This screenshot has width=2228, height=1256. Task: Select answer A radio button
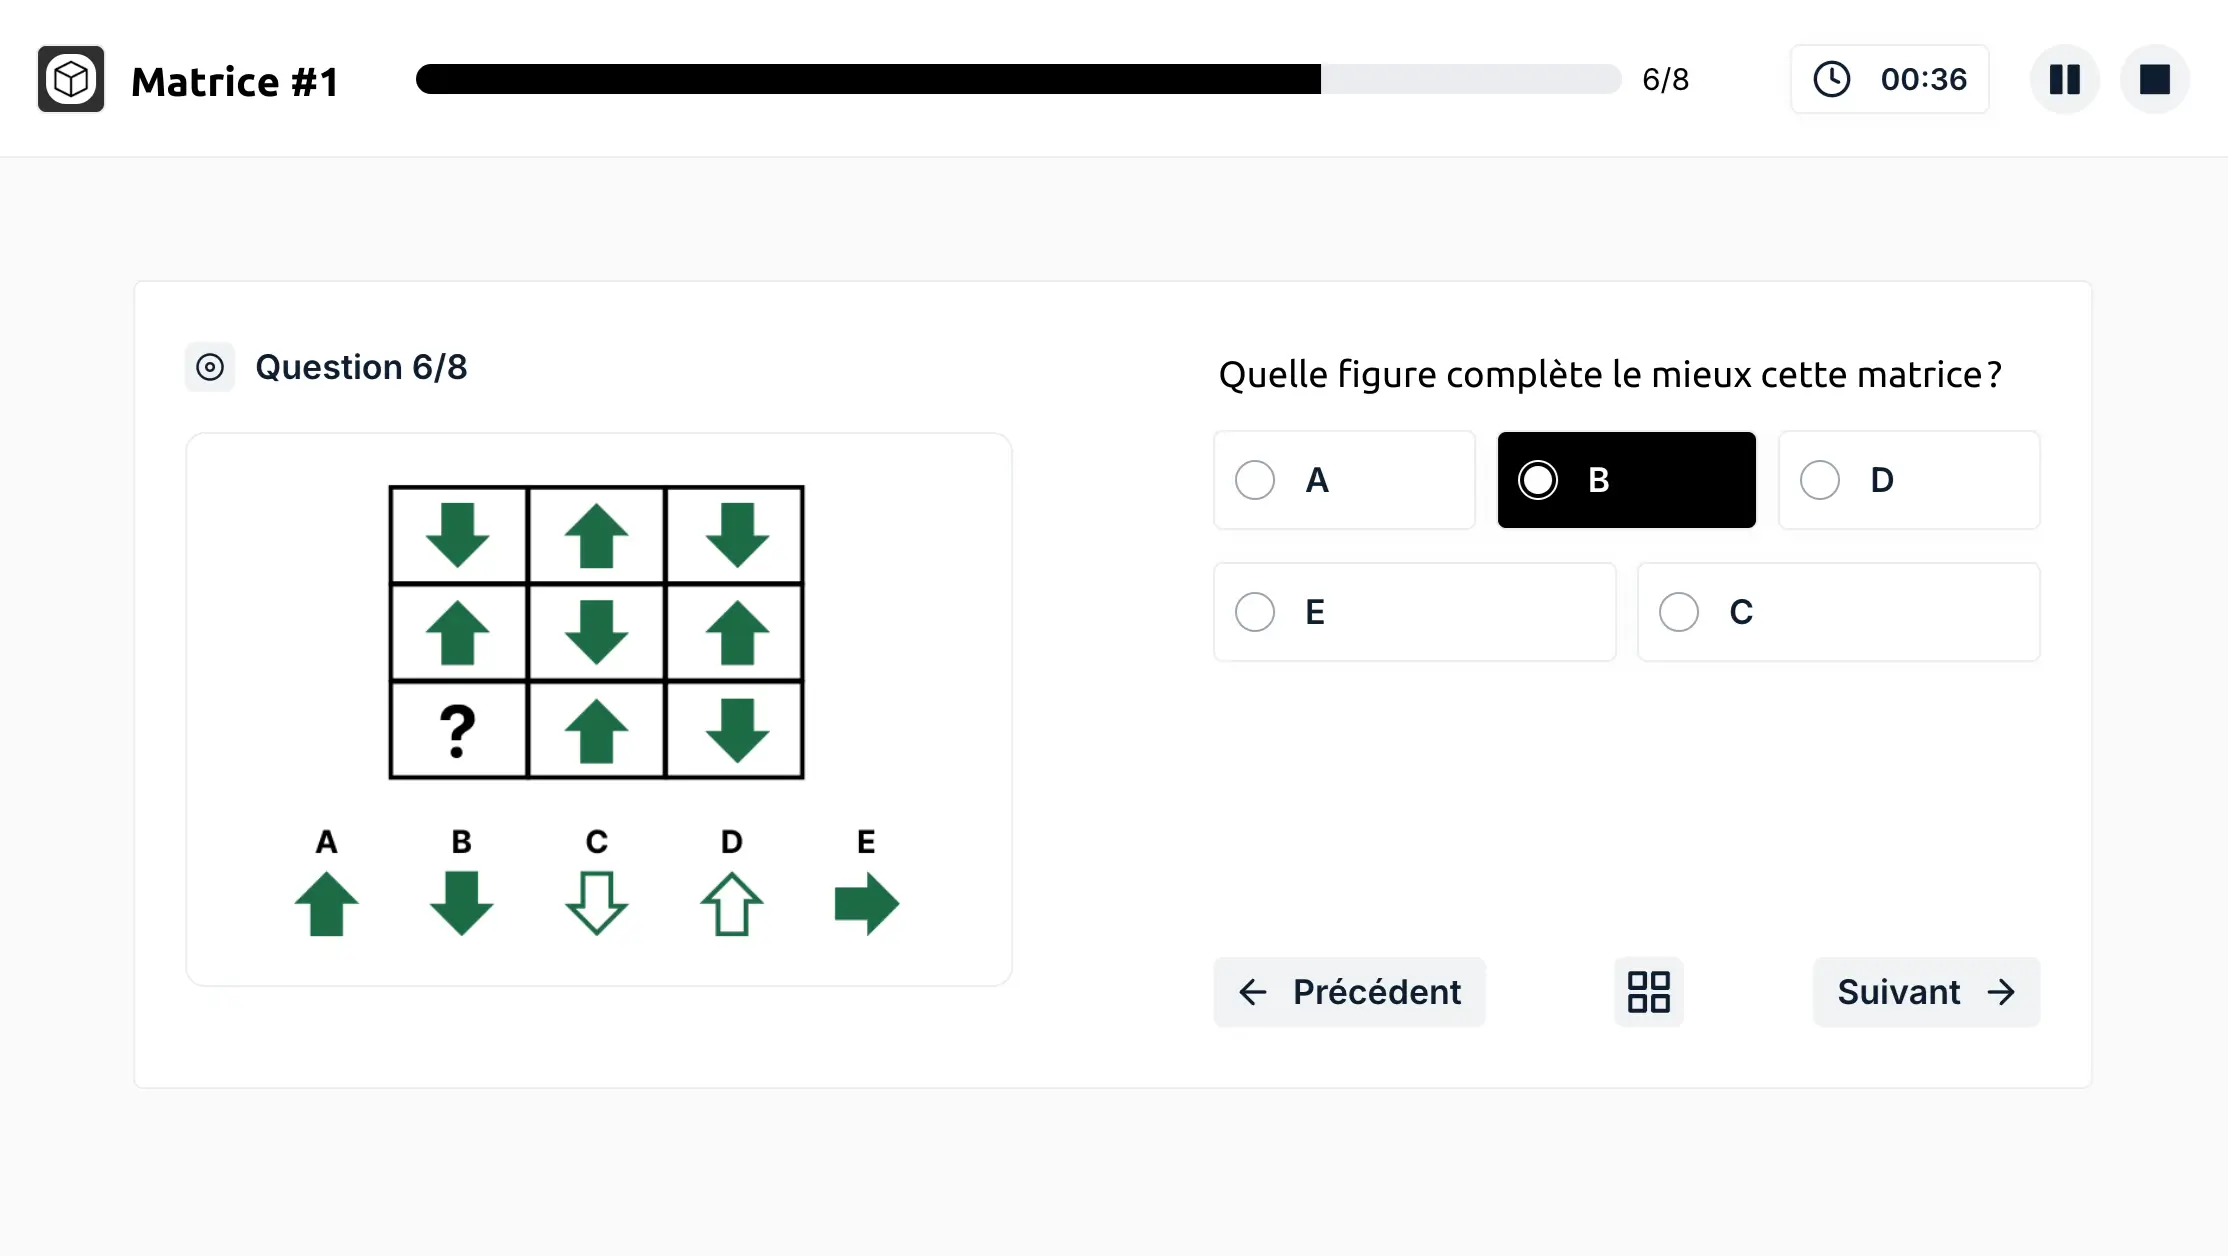click(x=1254, y=480)
